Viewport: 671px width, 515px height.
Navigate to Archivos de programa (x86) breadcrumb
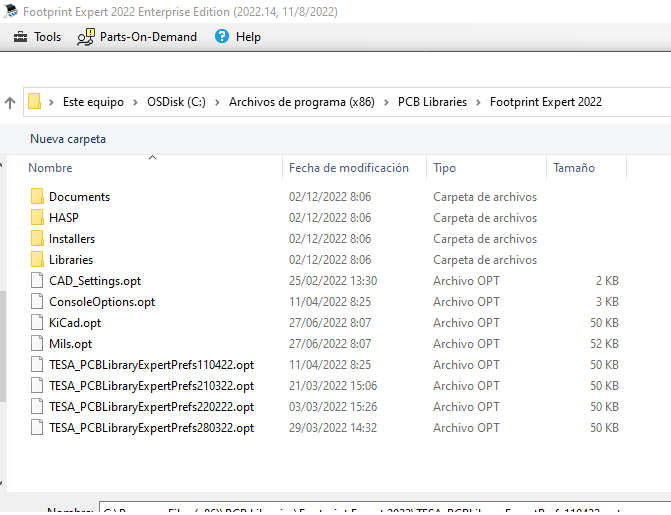[302, 102]
